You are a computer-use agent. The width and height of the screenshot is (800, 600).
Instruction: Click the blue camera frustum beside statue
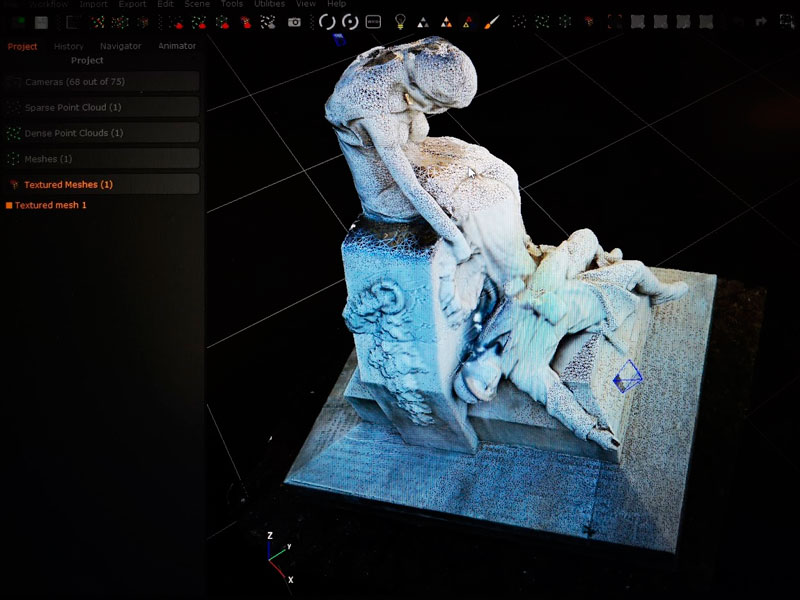click(626, 376)
